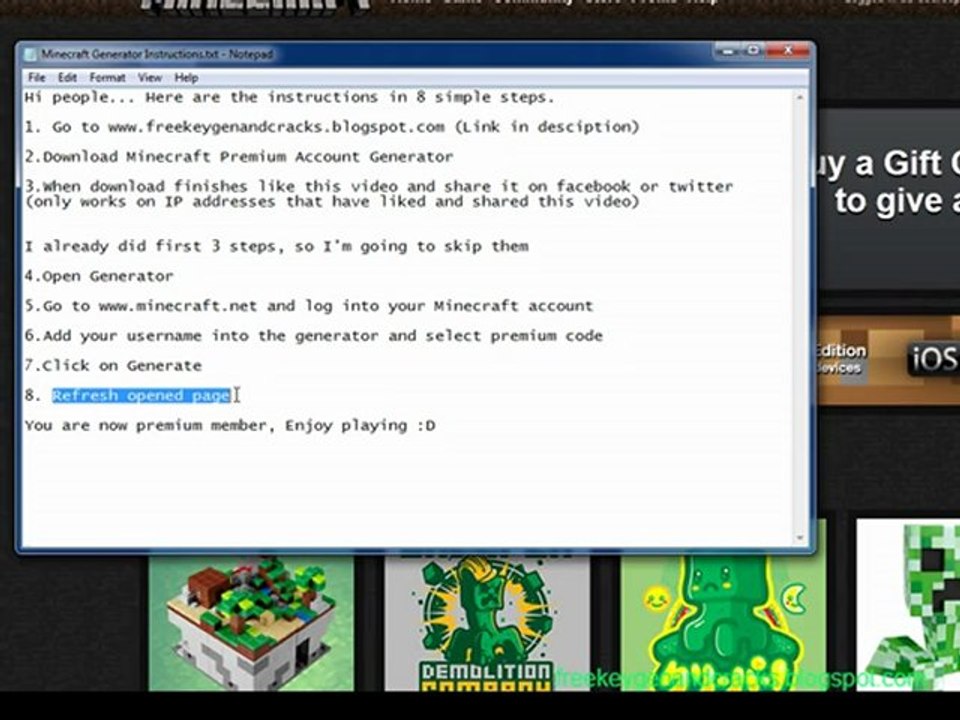Click the line 'You are now premium member'
960x720 pixels.
pyautogui.click(x=230, y=426)
